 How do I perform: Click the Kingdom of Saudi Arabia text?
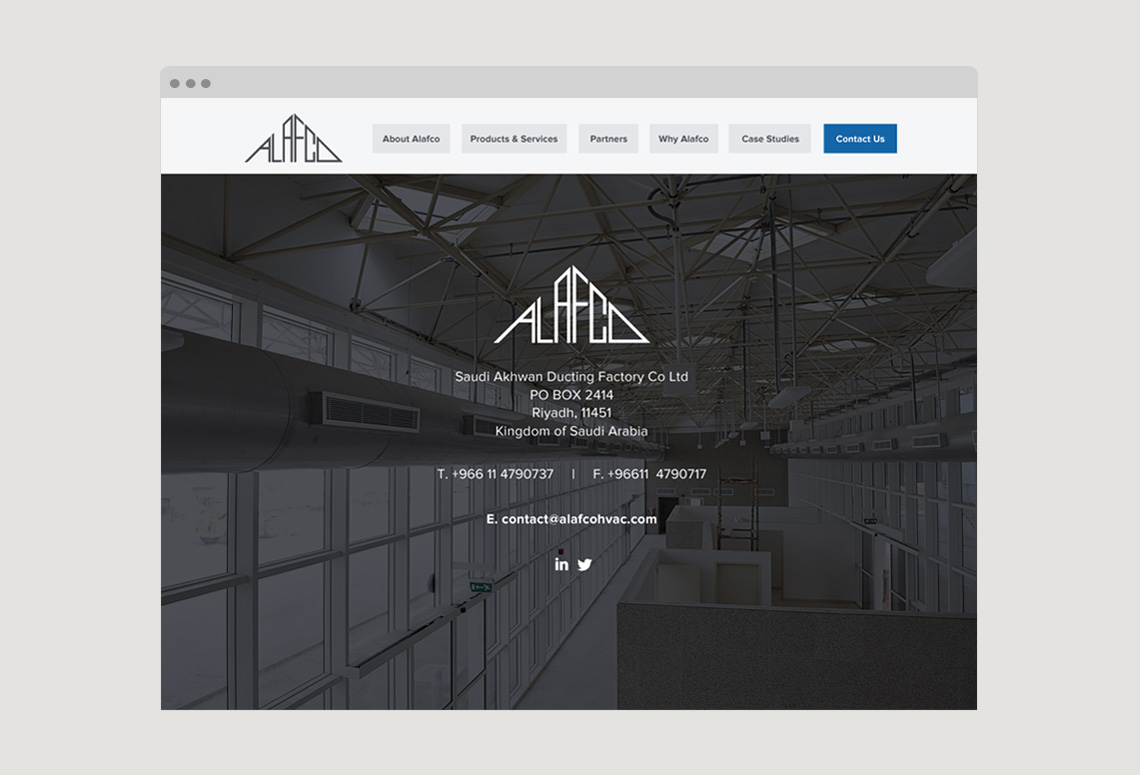click(571, 431)
